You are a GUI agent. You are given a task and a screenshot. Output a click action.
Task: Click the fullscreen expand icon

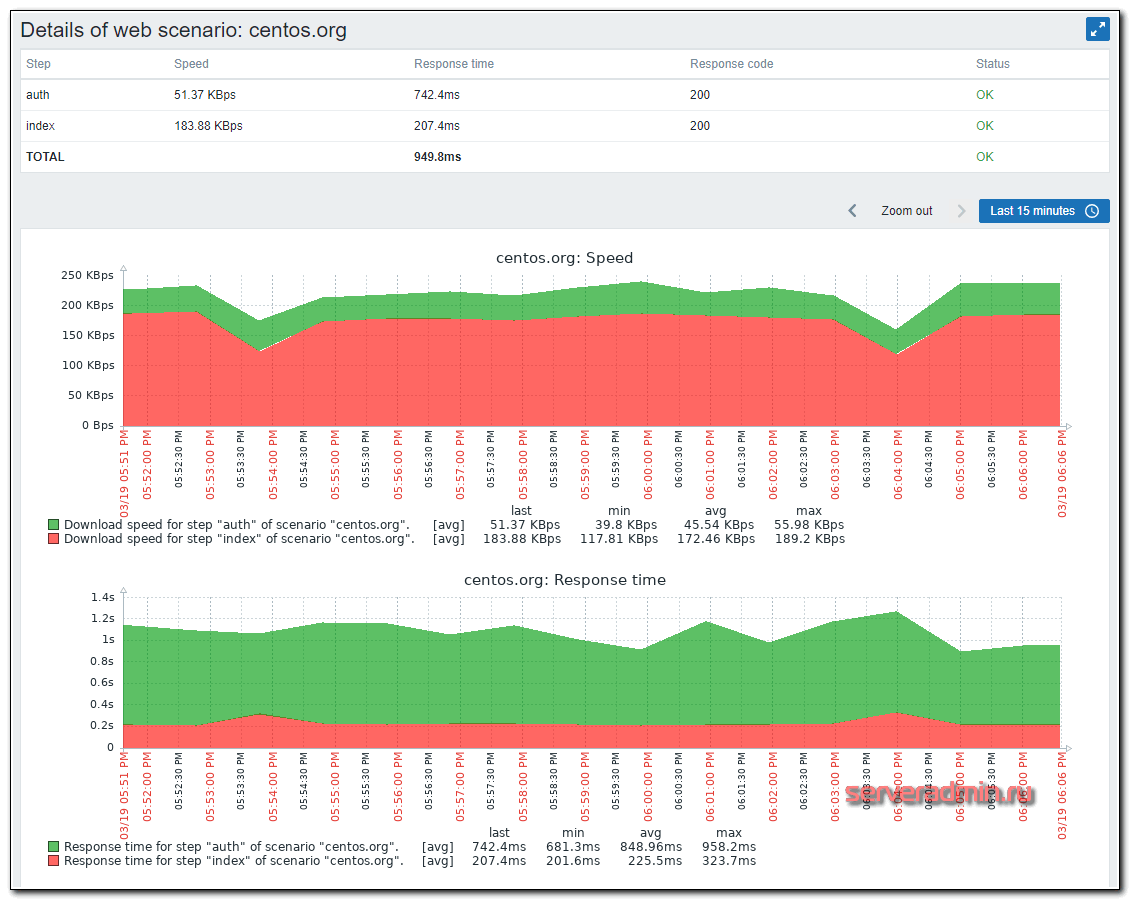coord(1097,29)
